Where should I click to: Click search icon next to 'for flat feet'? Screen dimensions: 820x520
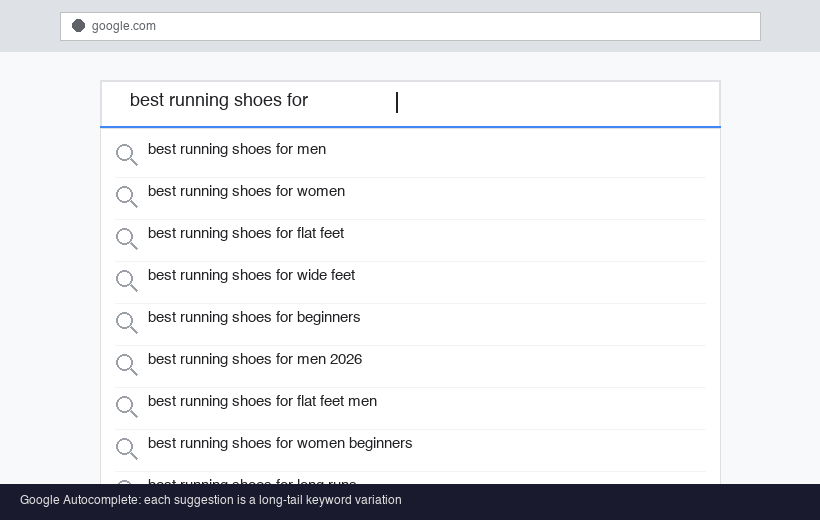pyautogui.click(x=127, y=239)
